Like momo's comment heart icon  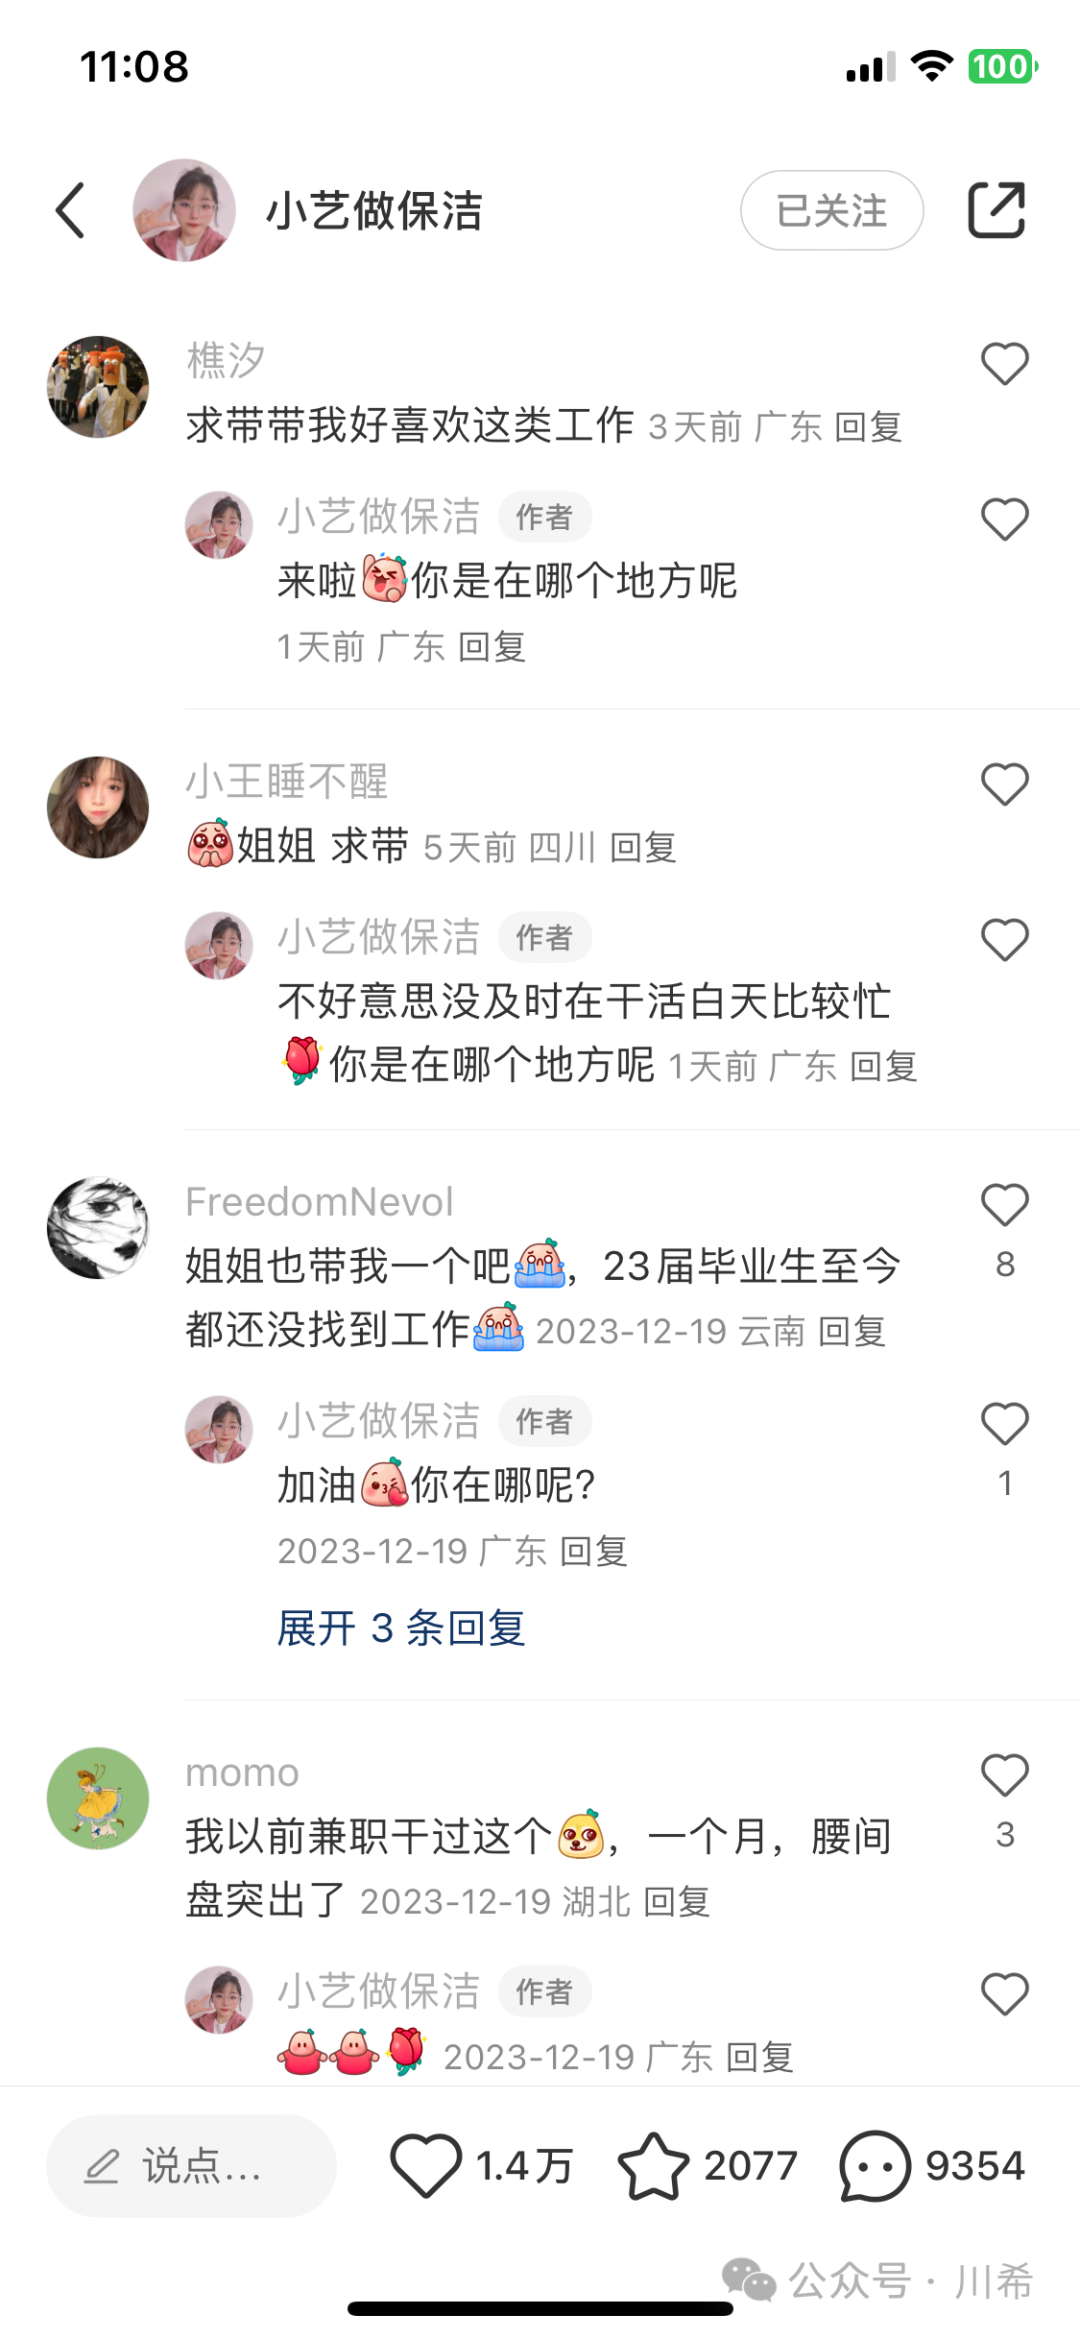(x=1005, y=1775)
